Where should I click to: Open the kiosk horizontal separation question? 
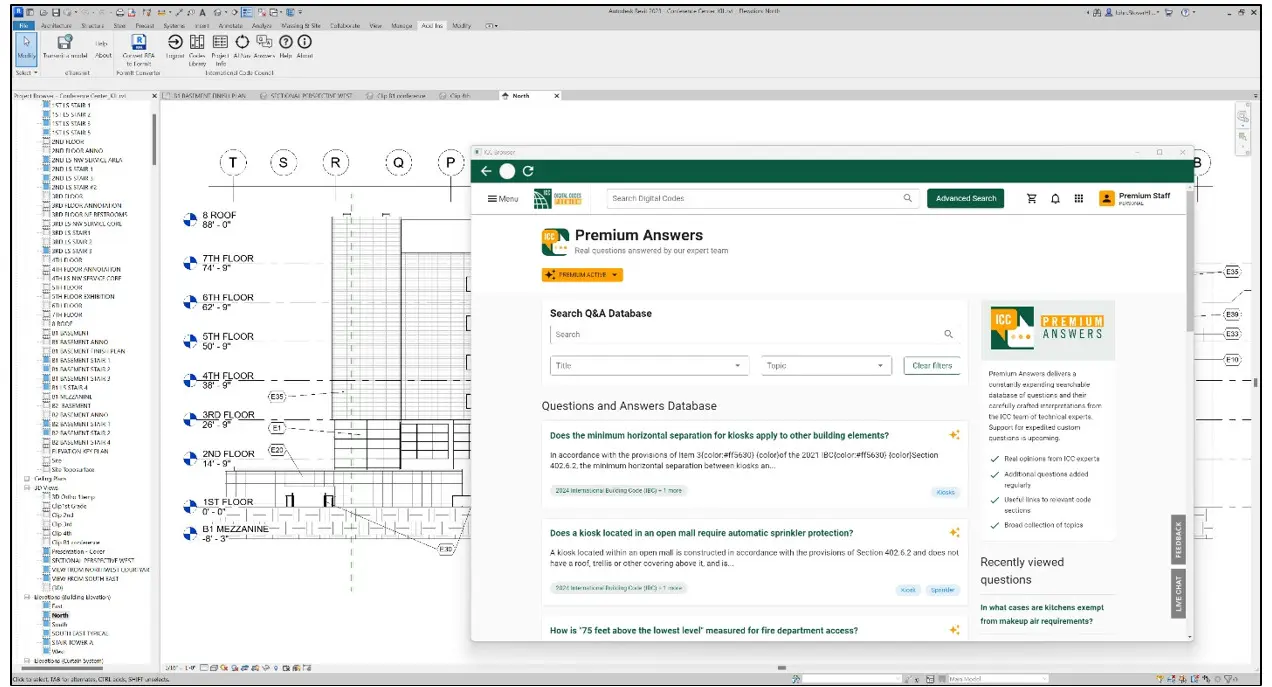tap(719, 436)
